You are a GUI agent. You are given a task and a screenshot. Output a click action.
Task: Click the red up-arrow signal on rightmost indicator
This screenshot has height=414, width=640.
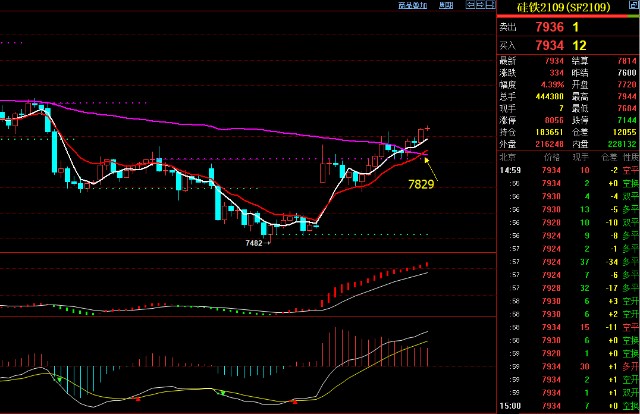pos(294,402)
